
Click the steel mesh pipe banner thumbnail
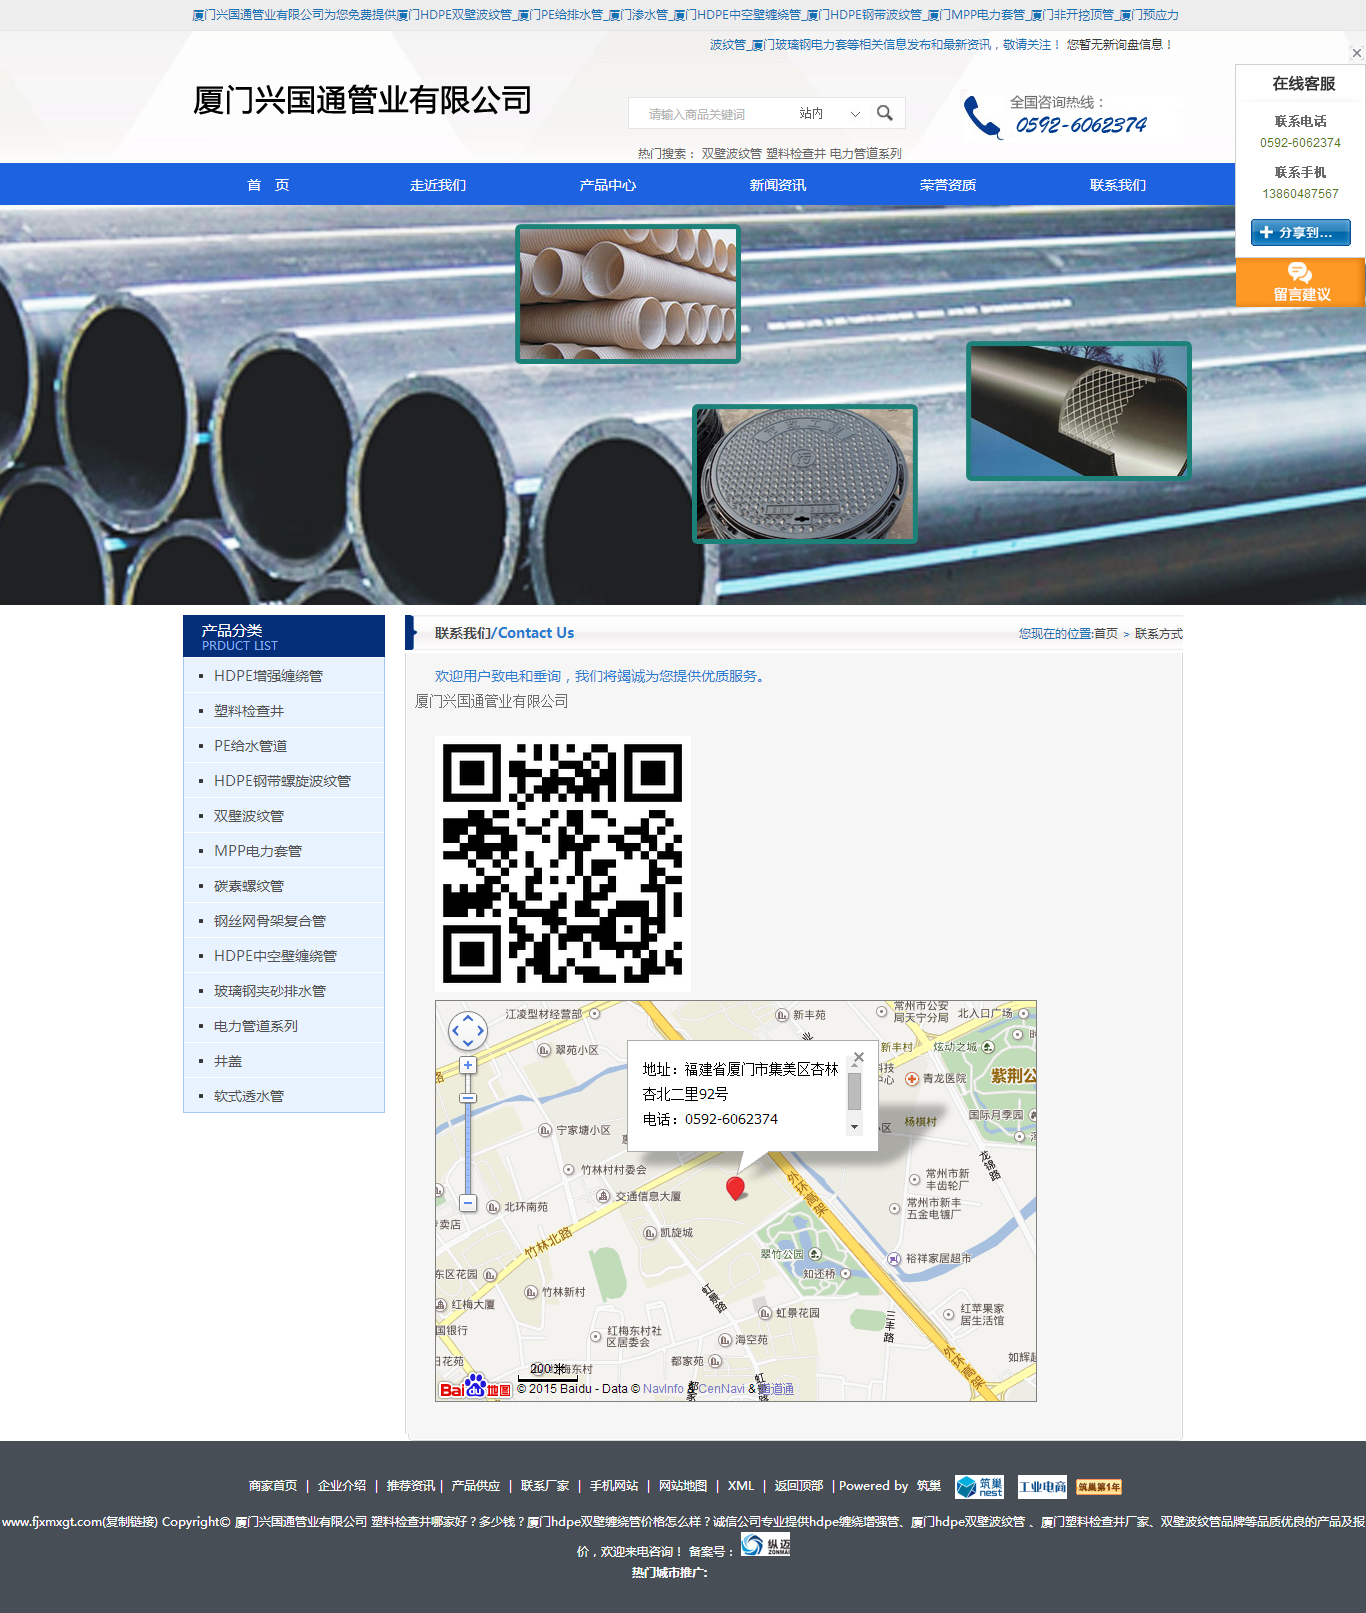point(1079,411)
